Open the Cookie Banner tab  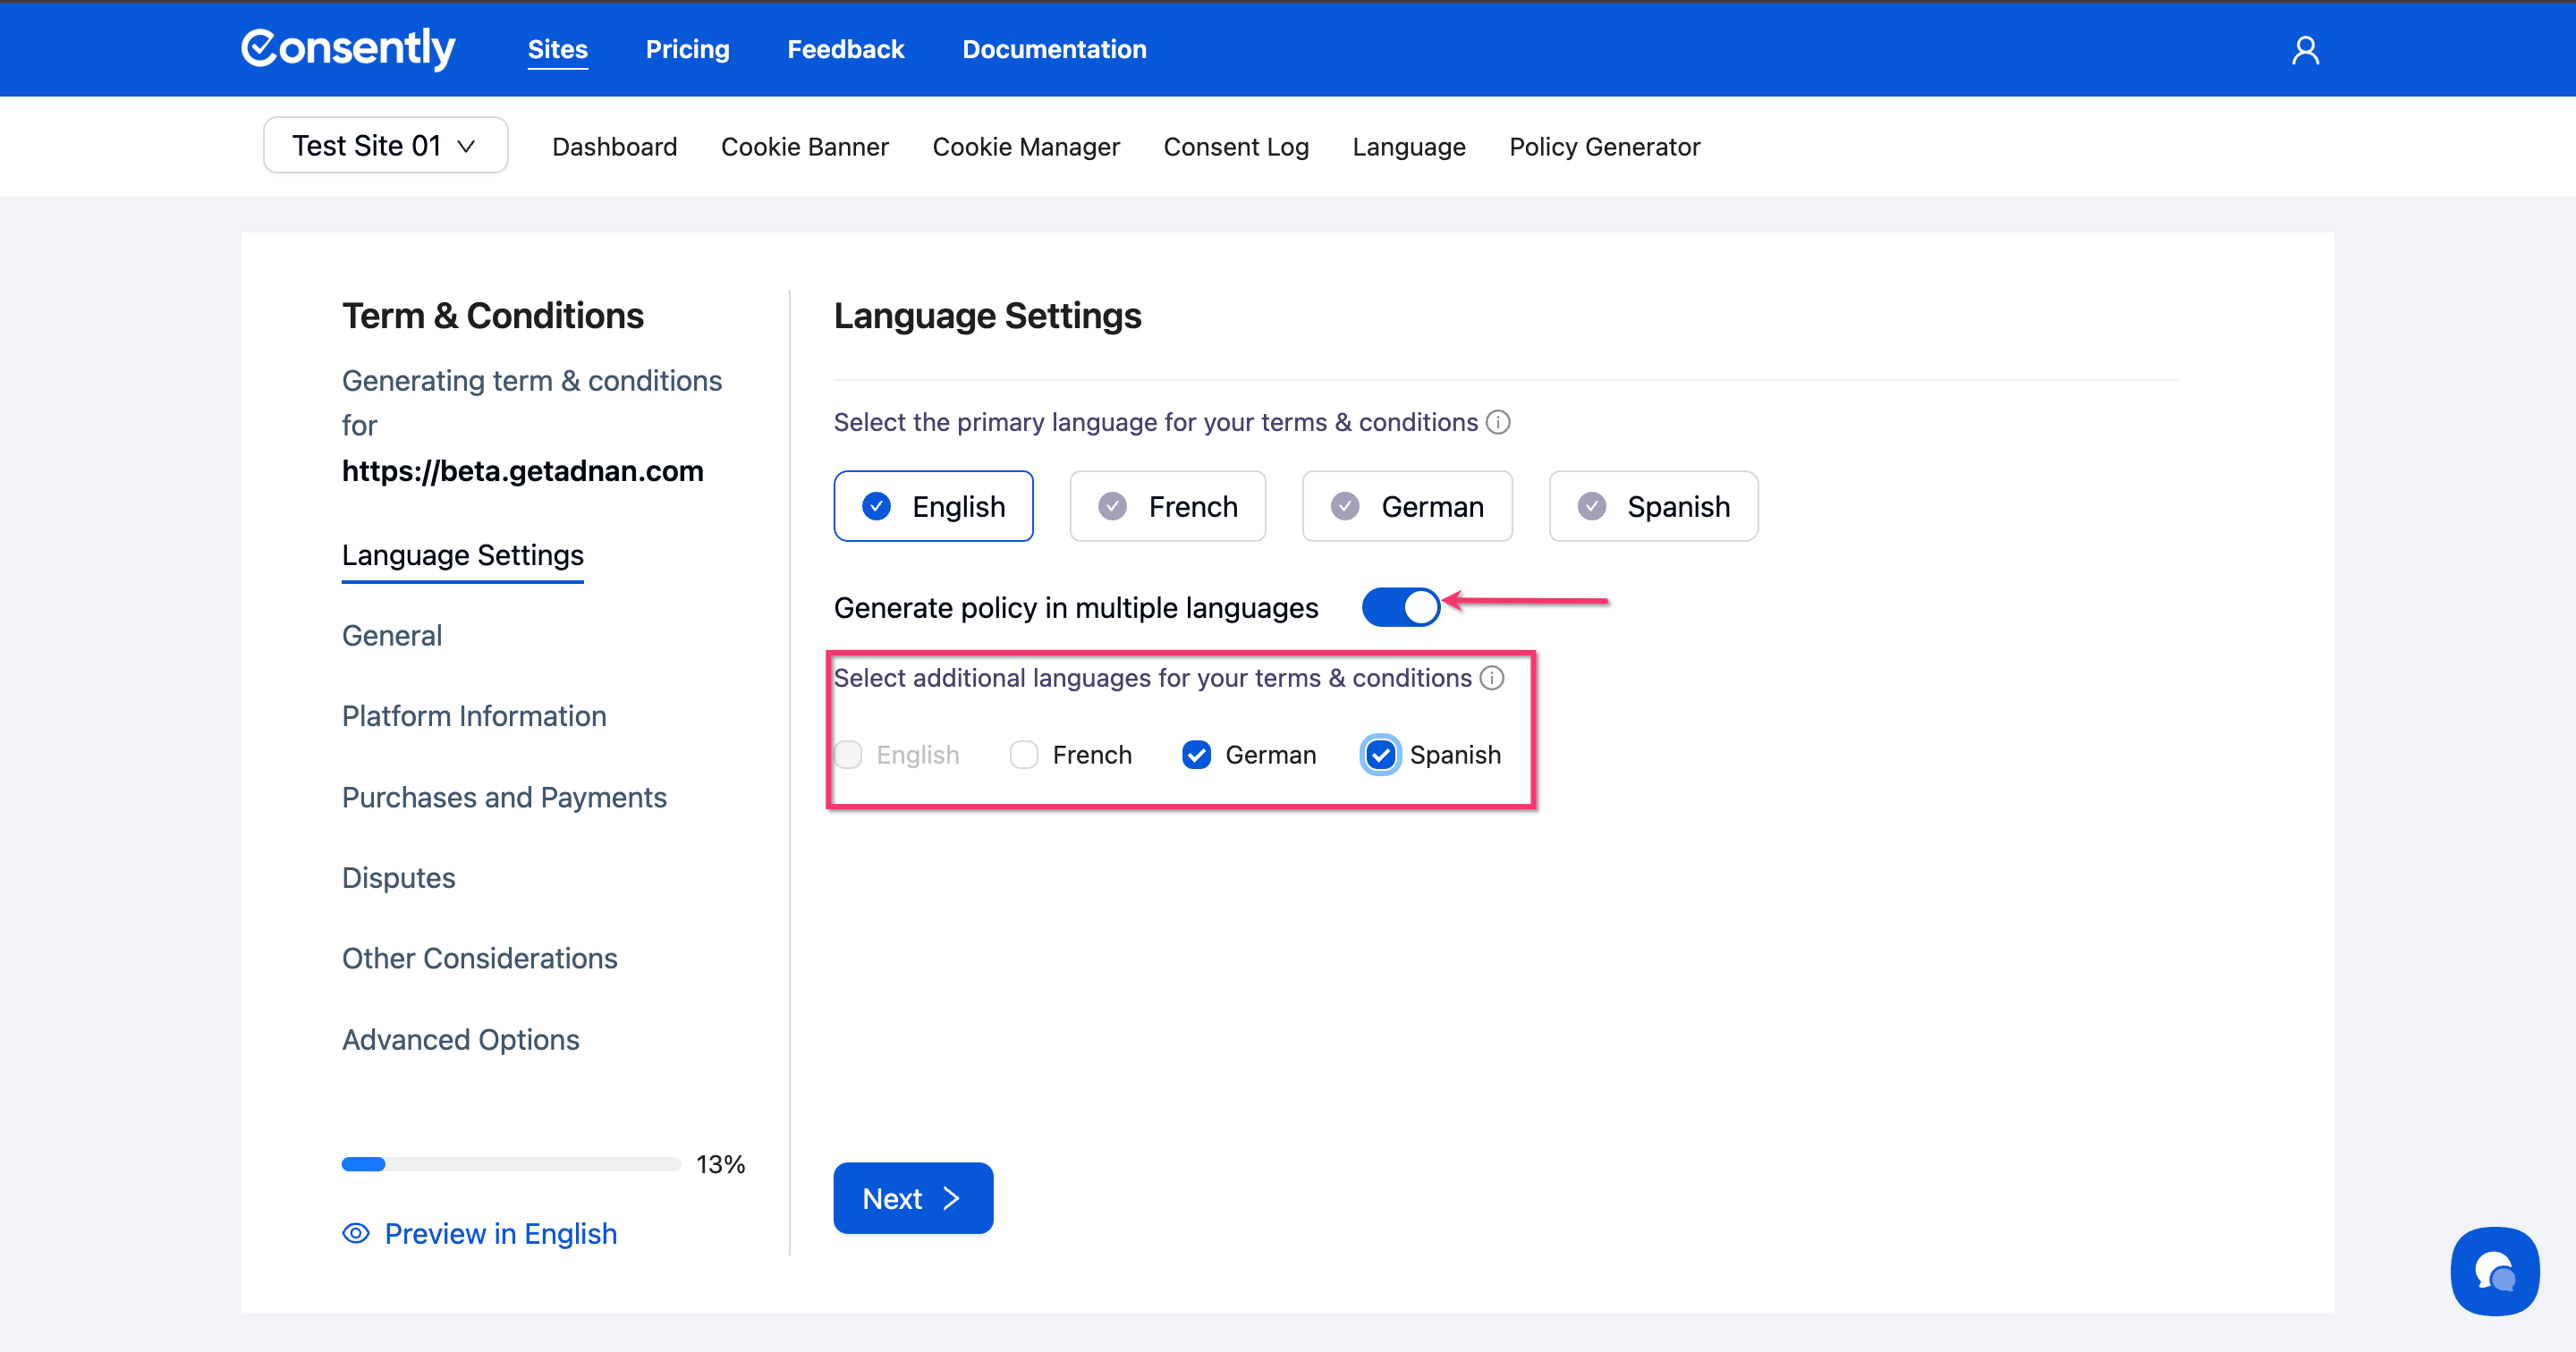point(804,147)
